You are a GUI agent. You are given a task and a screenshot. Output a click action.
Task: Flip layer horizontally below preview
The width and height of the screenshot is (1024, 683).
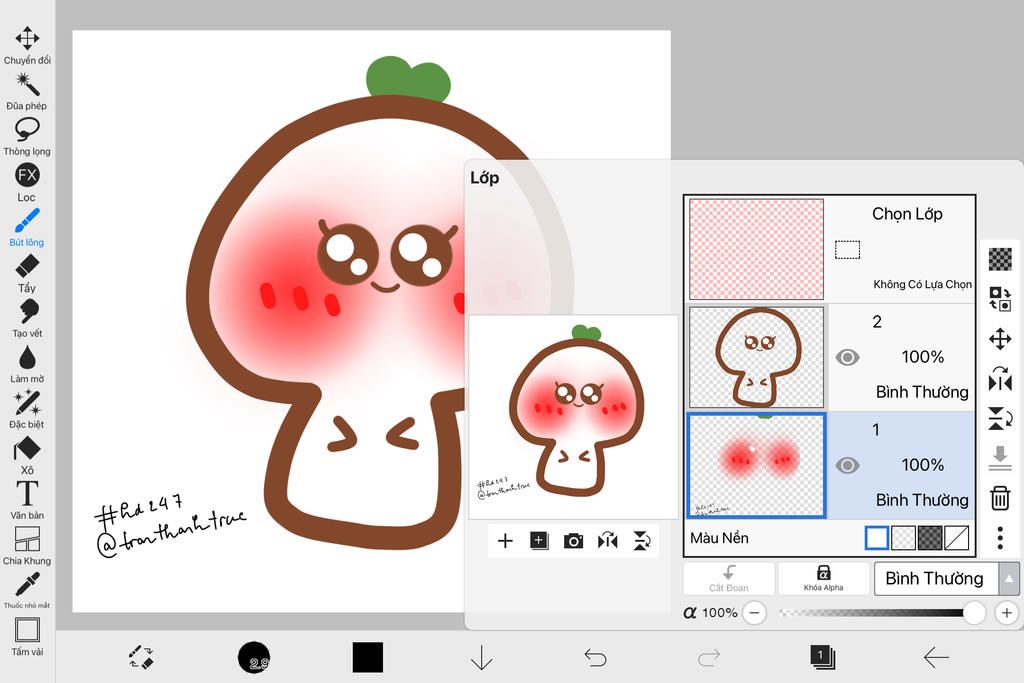coord(607,541)
